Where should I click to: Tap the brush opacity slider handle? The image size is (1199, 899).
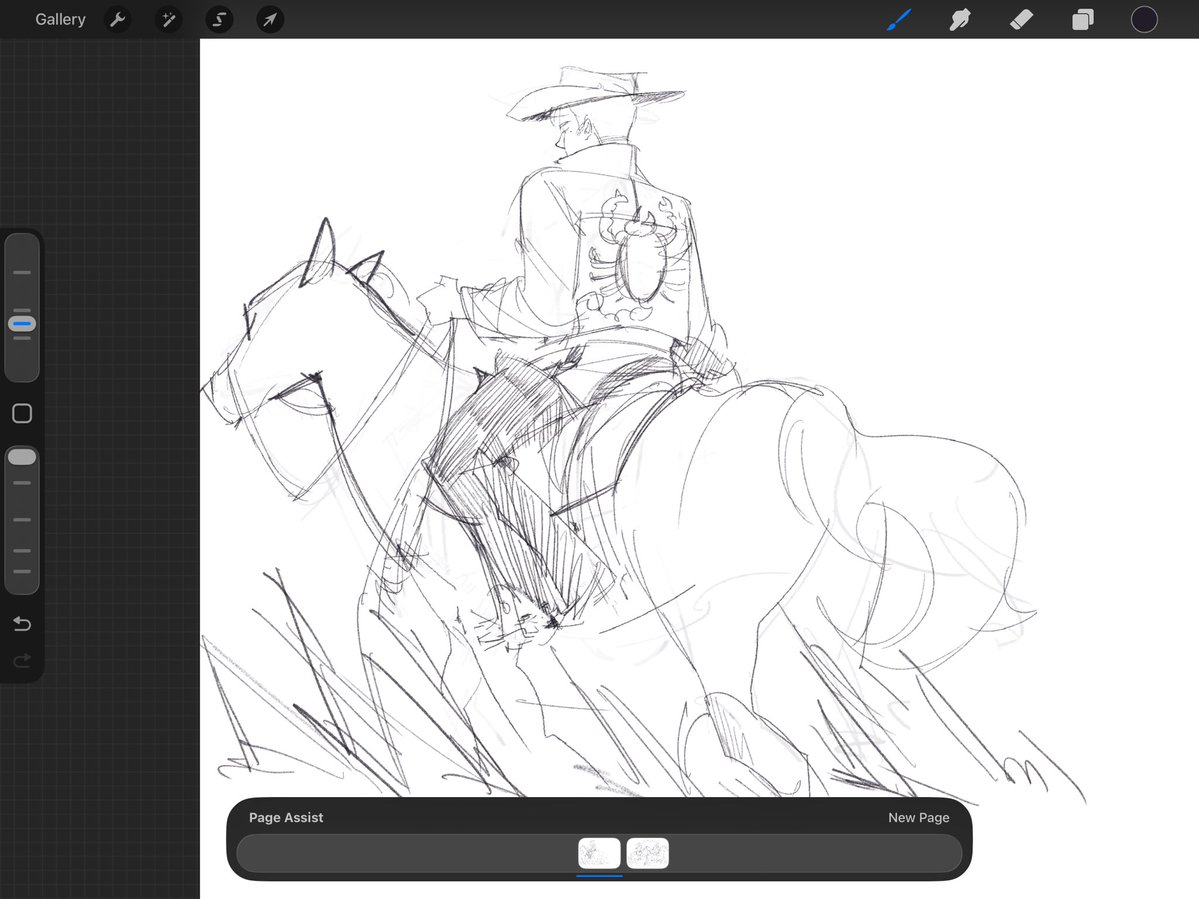coord(22,457)
